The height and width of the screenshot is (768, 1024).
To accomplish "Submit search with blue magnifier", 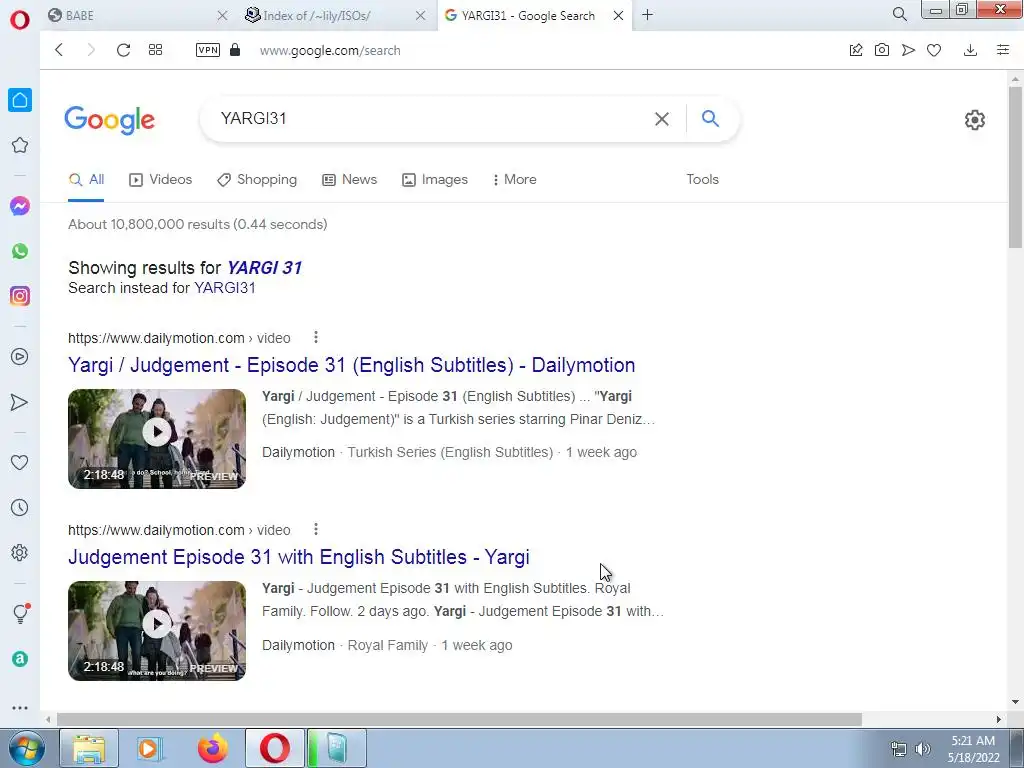I will 710,118.
